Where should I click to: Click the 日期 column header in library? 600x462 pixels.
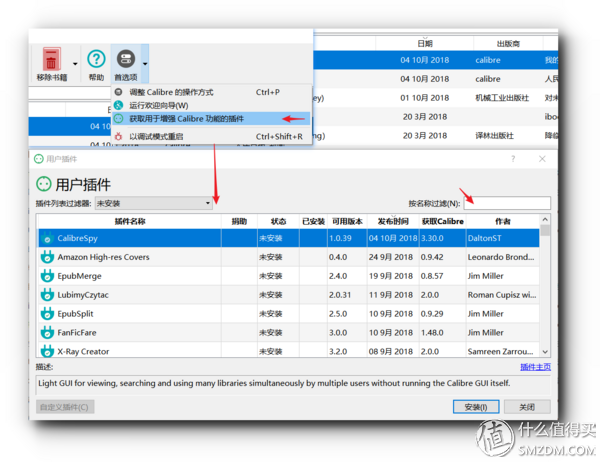tap(425, 44)
